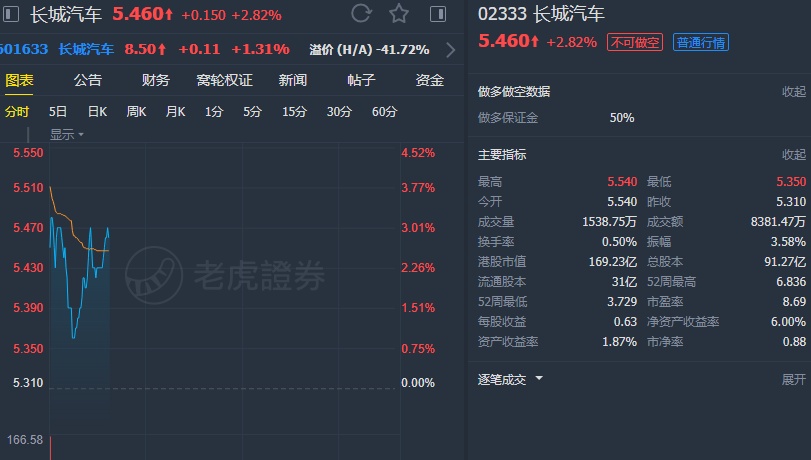Open the 财务 tab
Image resolution: width=811 pixels, height=460 pixels.
pos(155,80)
